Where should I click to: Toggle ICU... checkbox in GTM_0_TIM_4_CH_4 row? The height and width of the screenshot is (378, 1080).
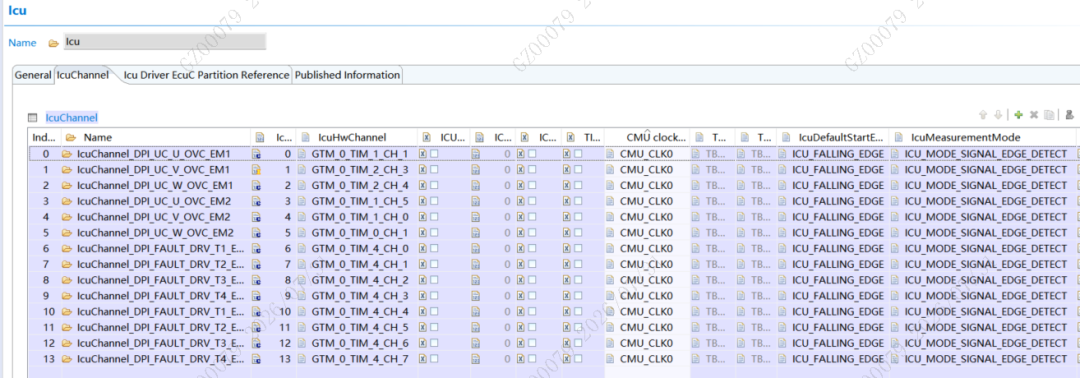434,311
